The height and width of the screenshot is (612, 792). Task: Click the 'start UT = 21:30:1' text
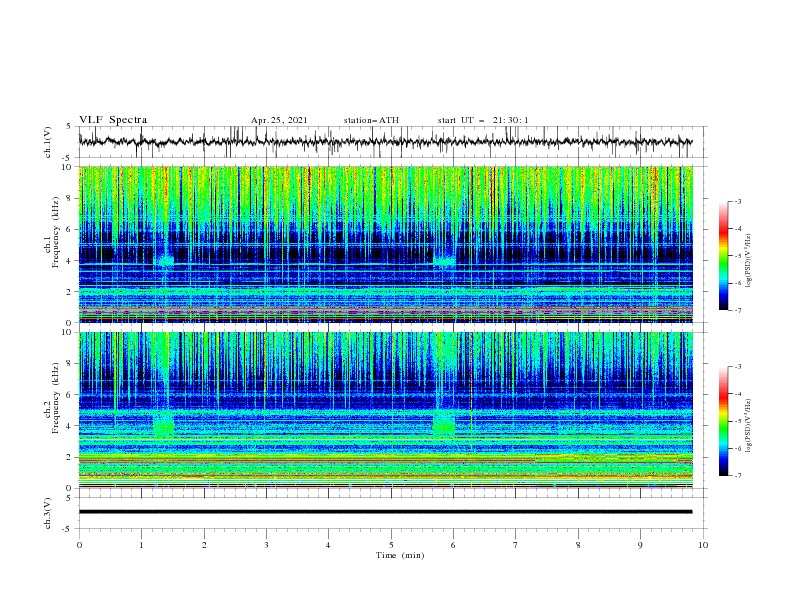[x=483, y=120]
